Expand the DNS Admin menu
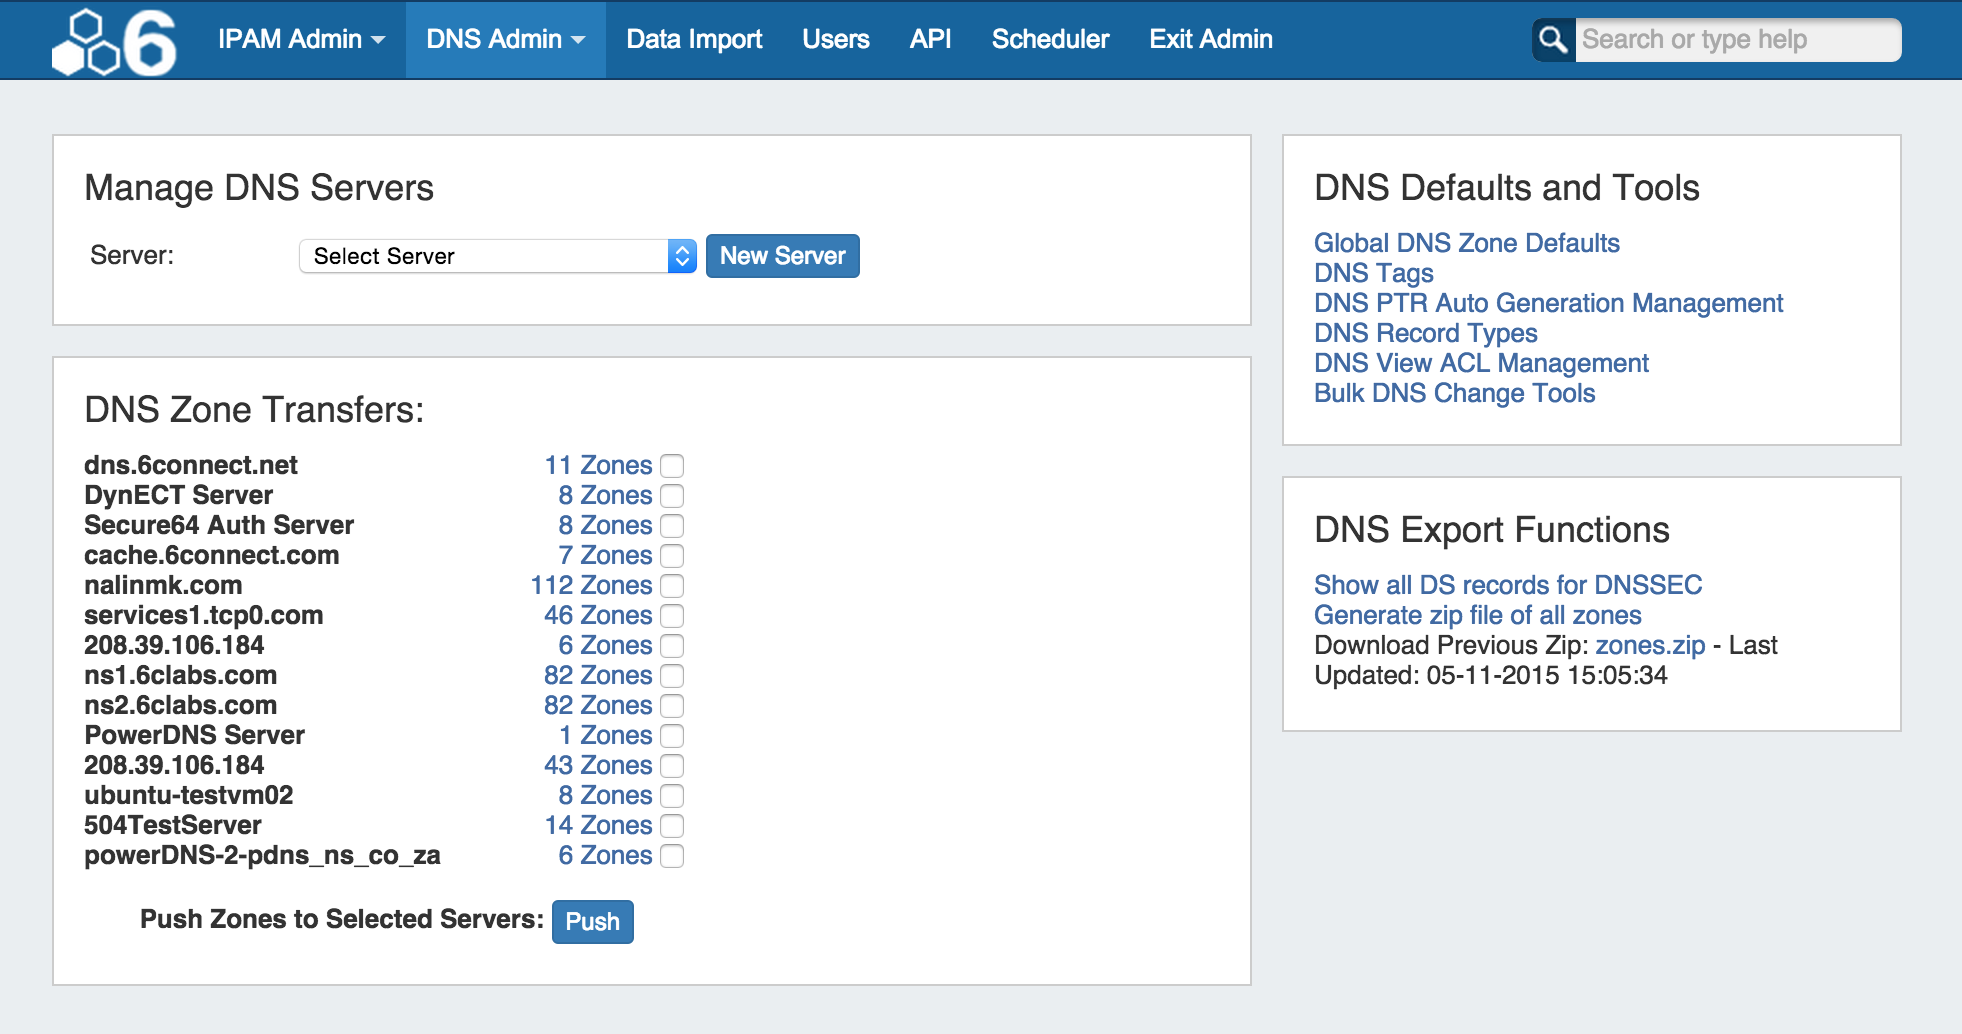This screenshot has width=1962, height=1034. pos(505,40)
